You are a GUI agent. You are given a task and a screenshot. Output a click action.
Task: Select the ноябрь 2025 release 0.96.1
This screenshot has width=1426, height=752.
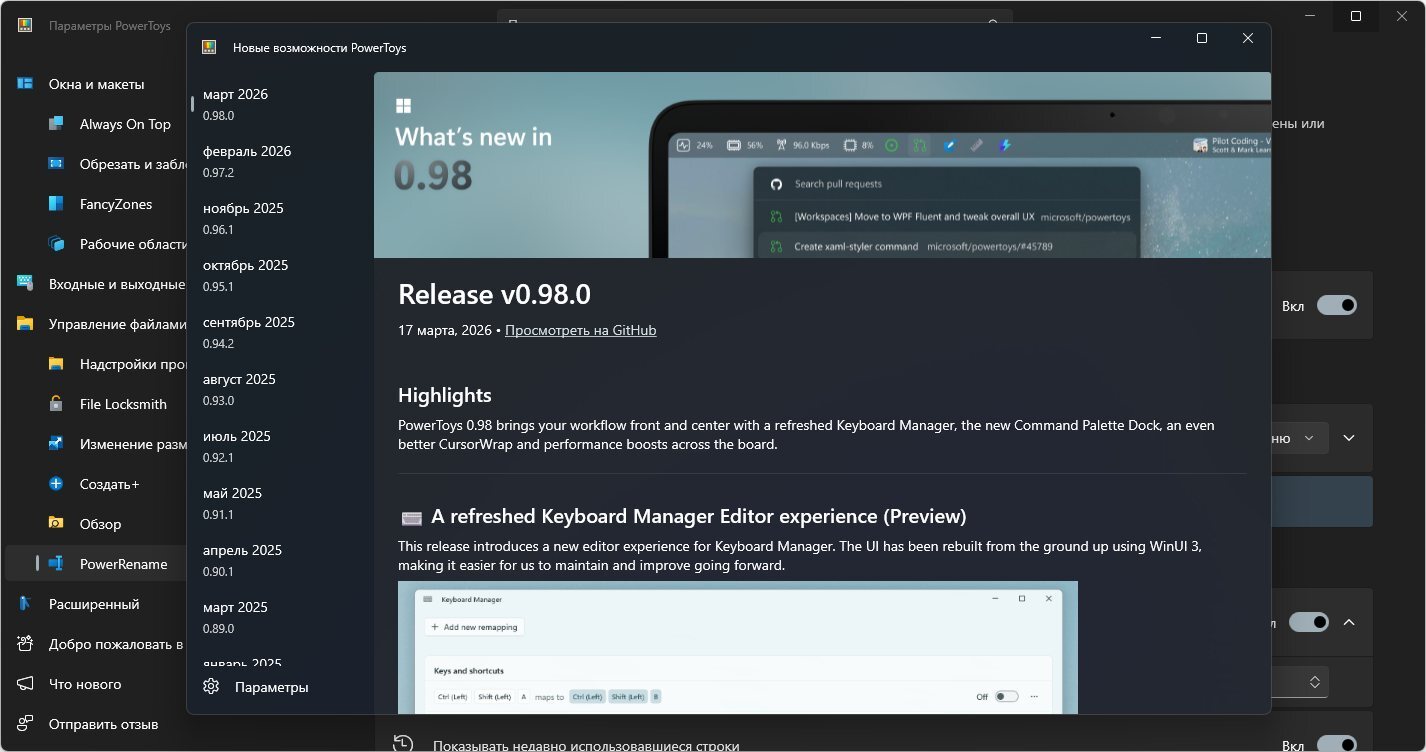[243, 218]
